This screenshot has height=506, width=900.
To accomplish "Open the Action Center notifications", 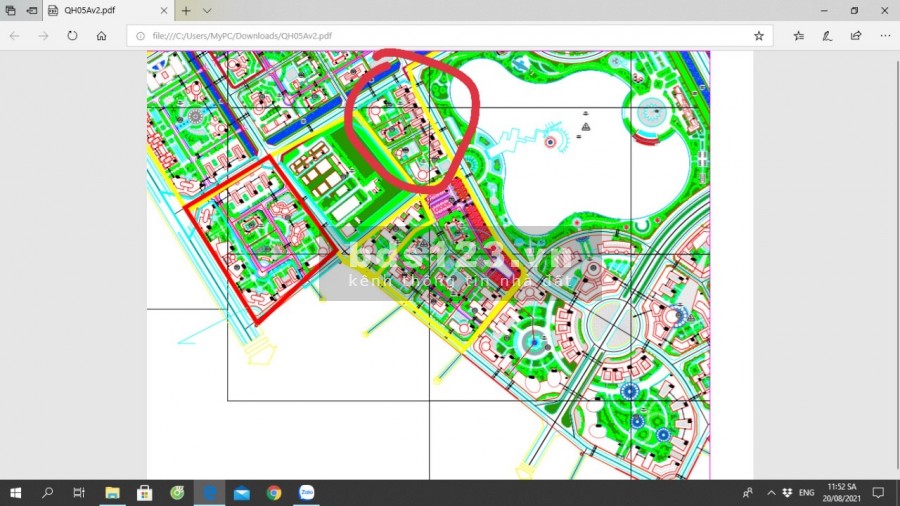I will [x=878, y=493].
